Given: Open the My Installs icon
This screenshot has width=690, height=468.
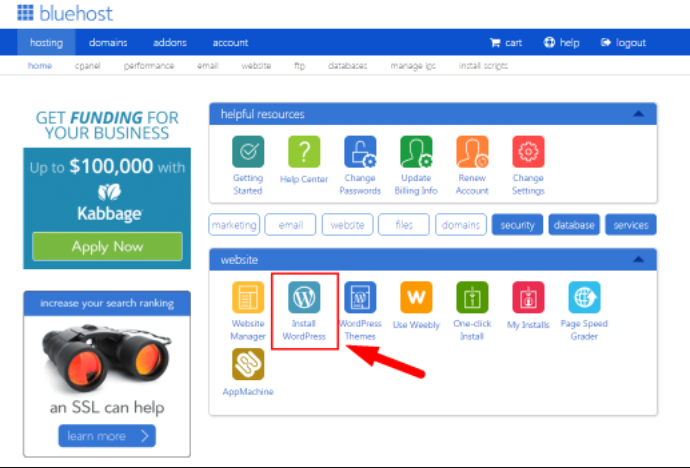Looking at the screenshot, I should (x=528, y=299).
